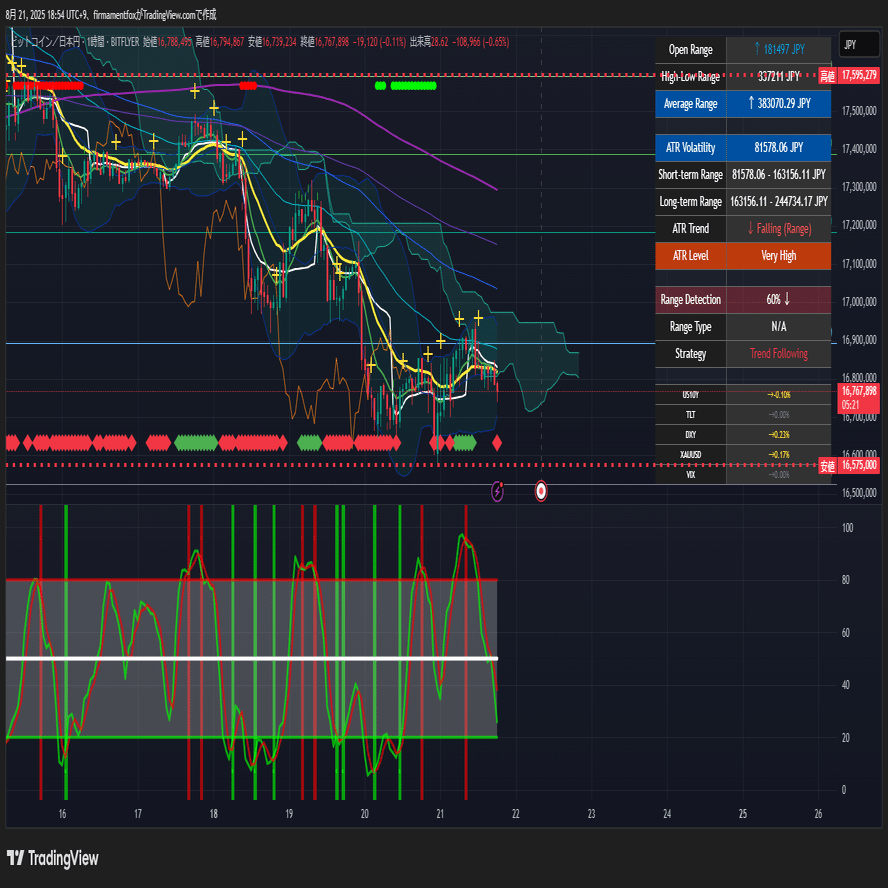
Task: Click the 17,500,000 price axis label
Action: pyautogui.click(x=859, y=111)
